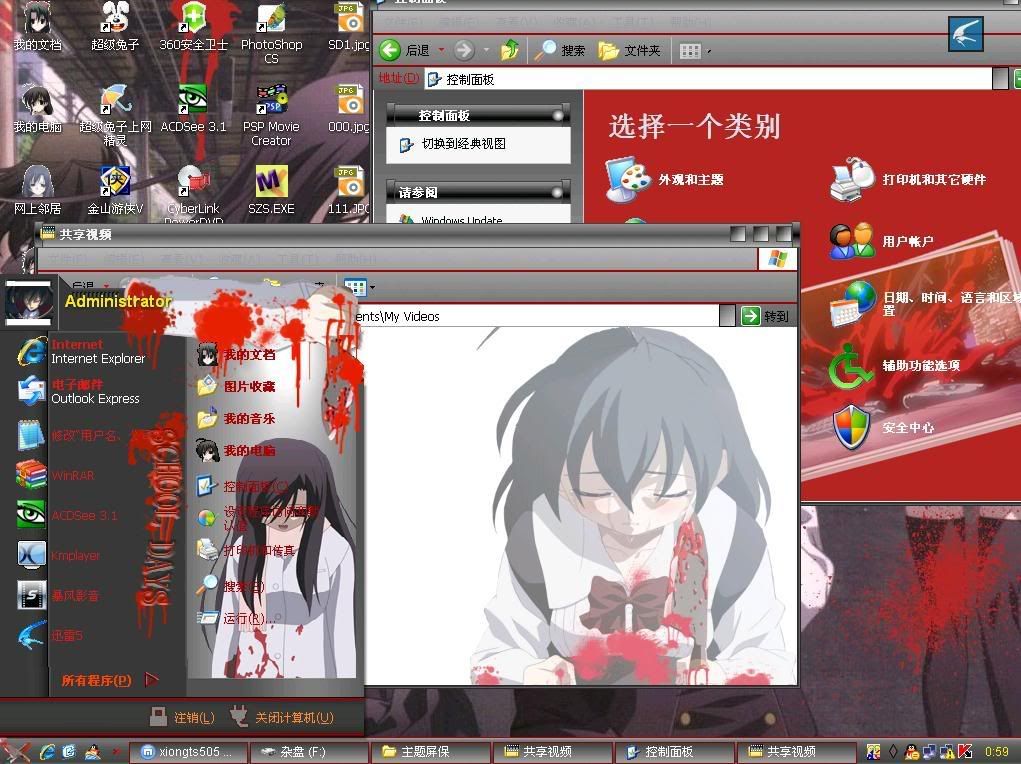
Task: Open 用户帐户 category in Control Panel
Action: coord(882,242)
